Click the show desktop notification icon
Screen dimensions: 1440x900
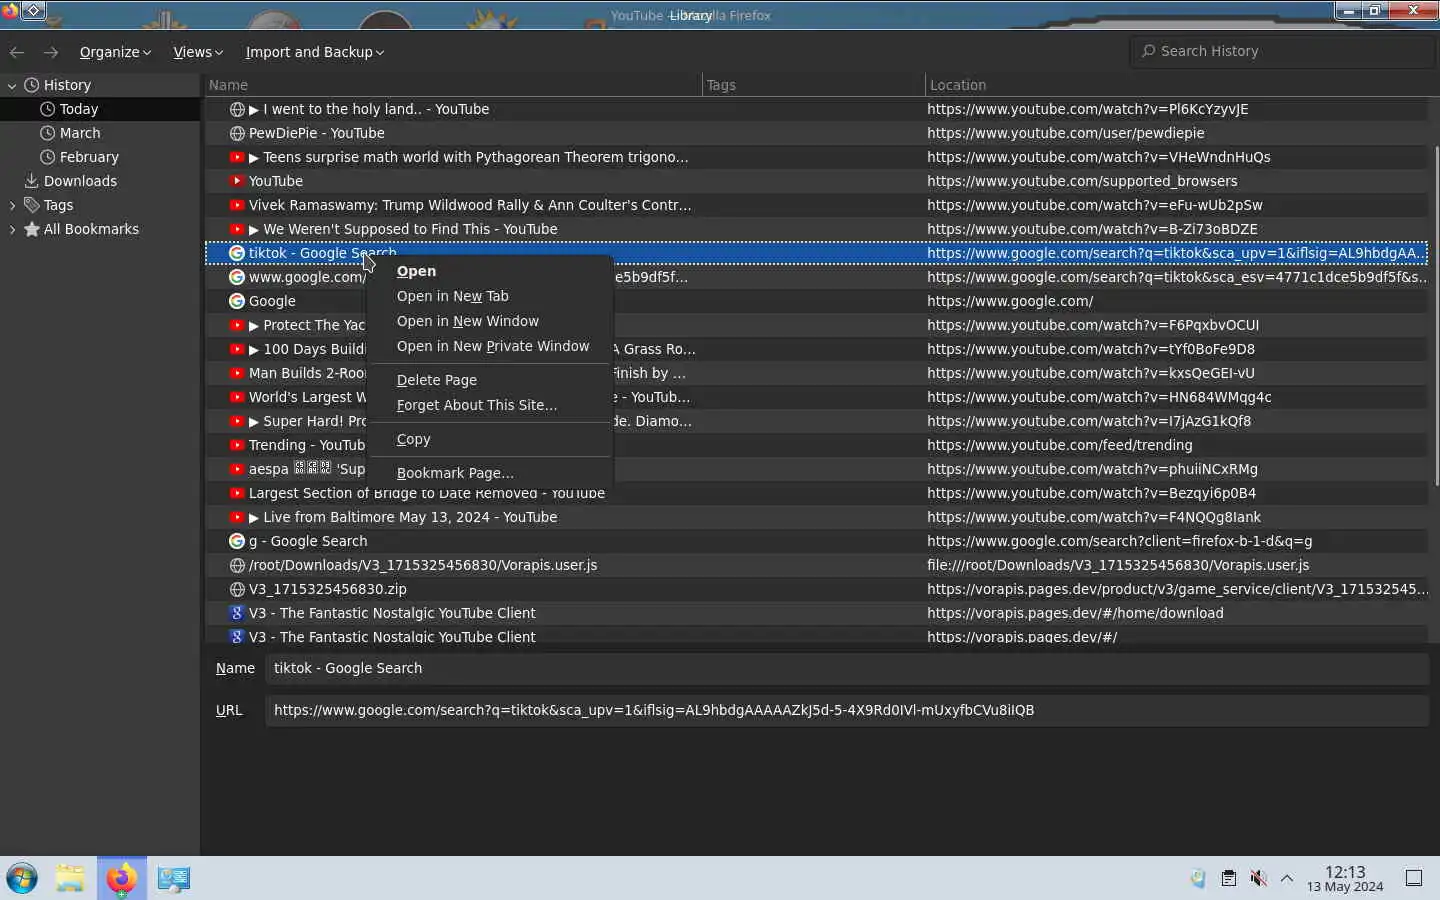pos(1414,879)
